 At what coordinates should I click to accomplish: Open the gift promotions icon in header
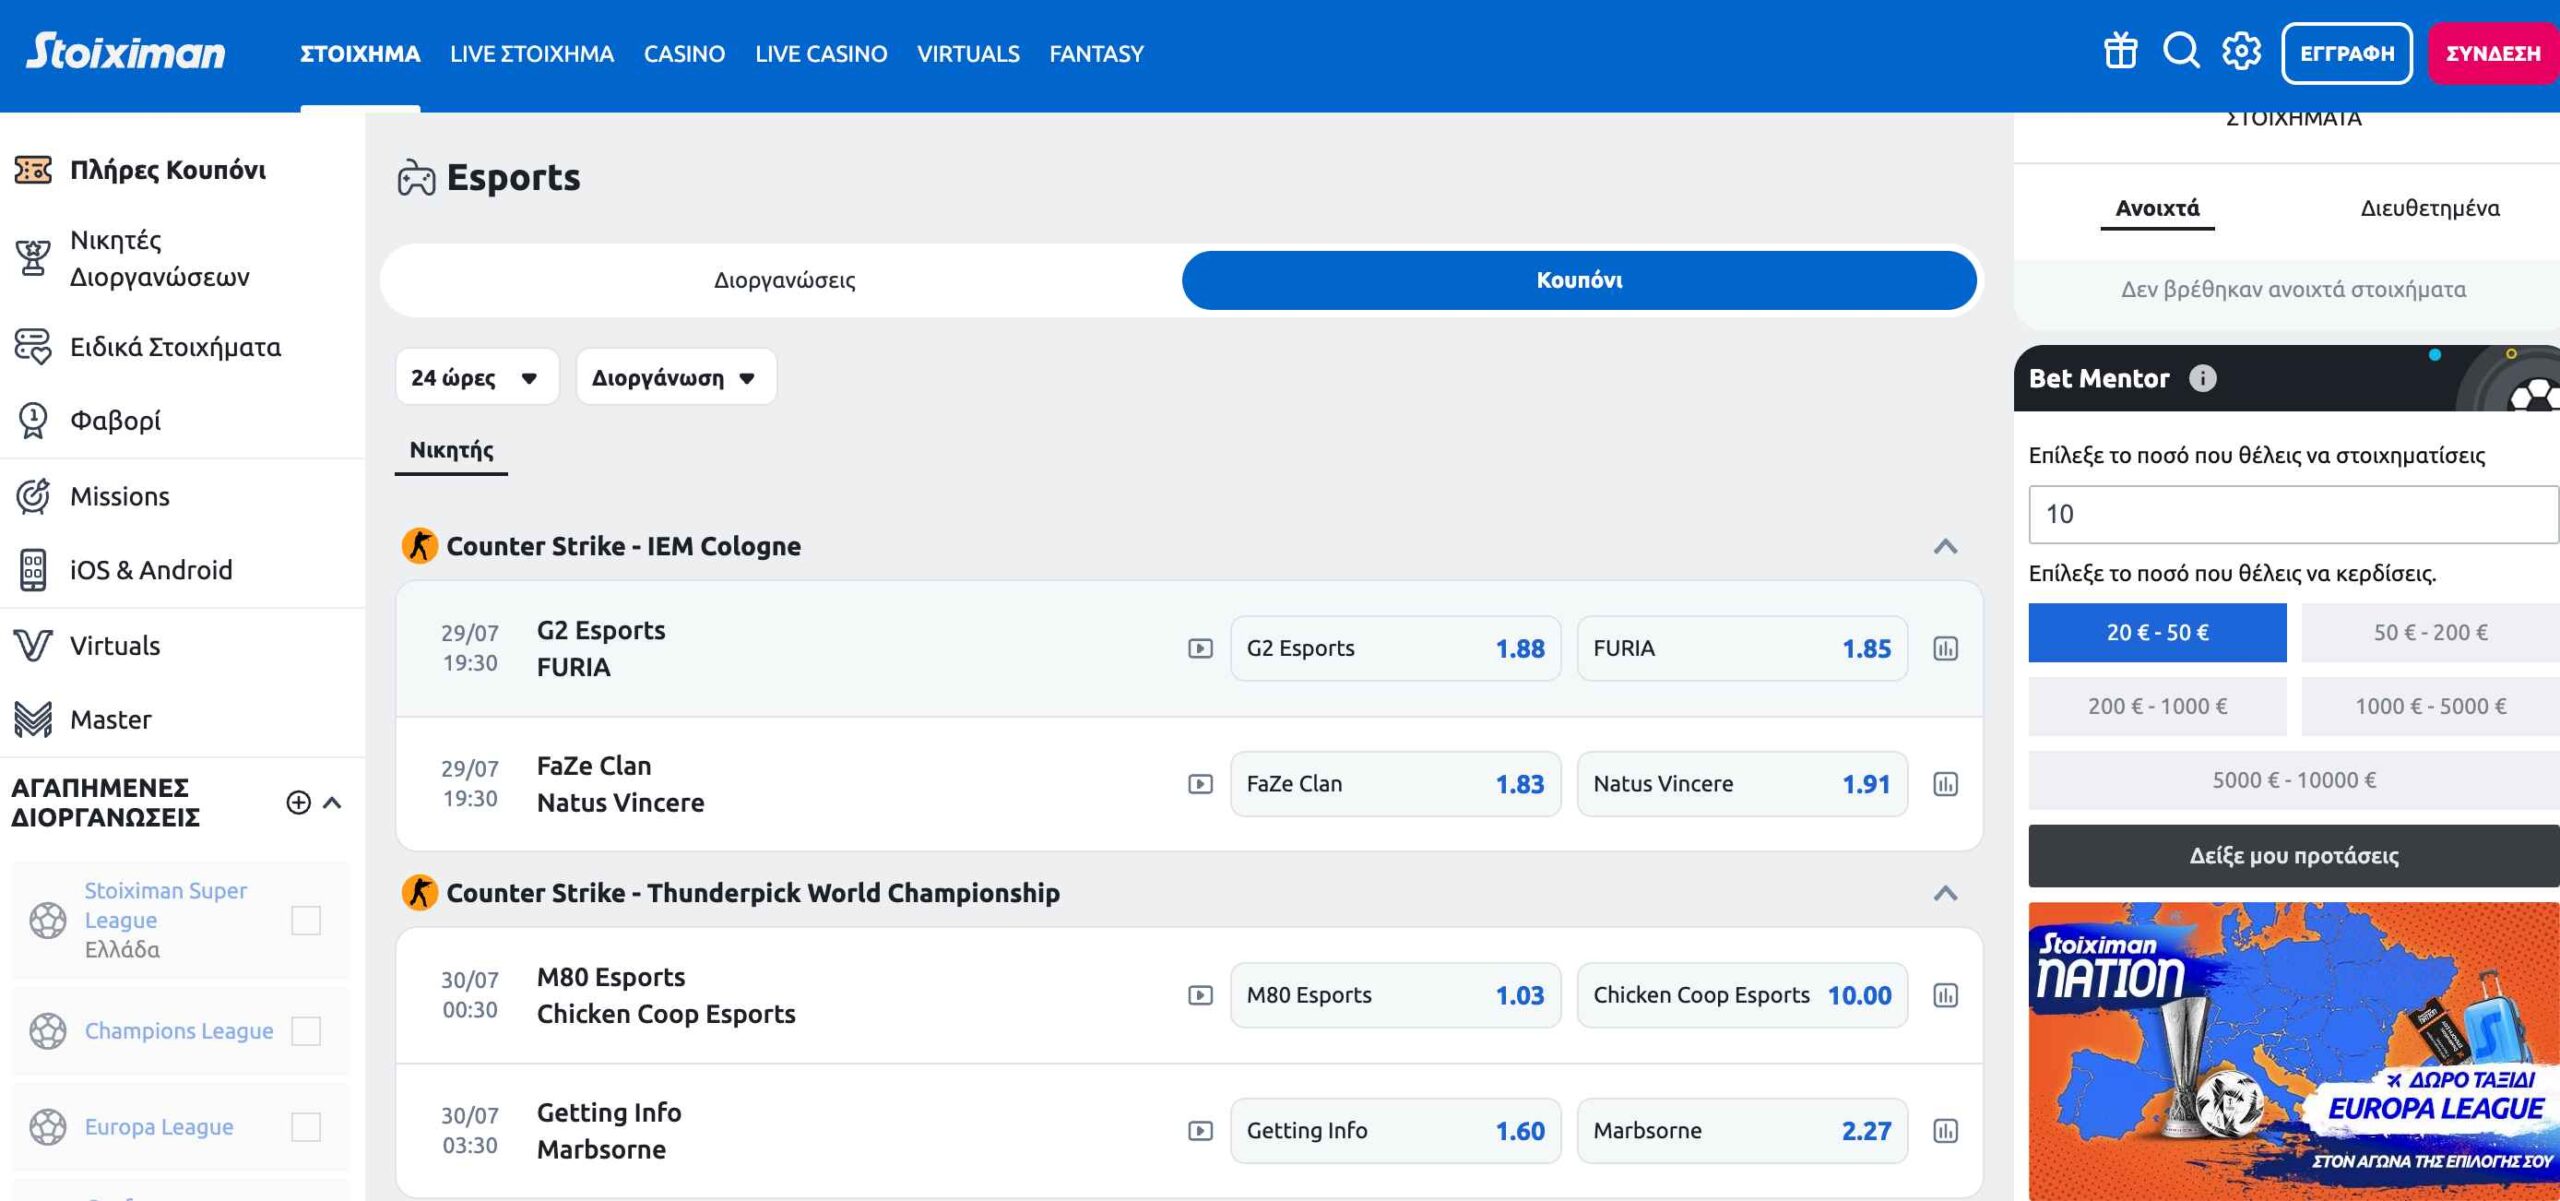tap(2120, 51)
